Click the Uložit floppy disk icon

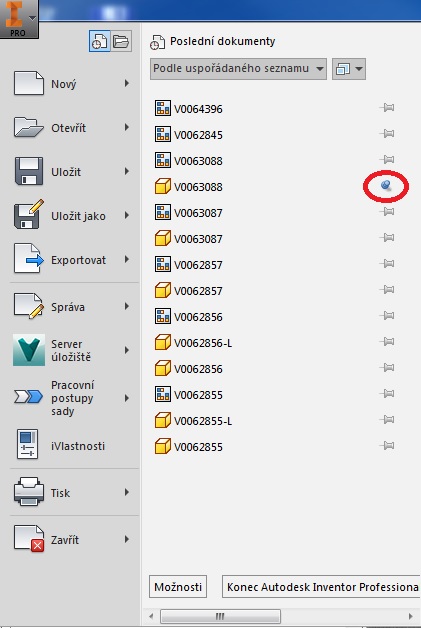point(28,171)
